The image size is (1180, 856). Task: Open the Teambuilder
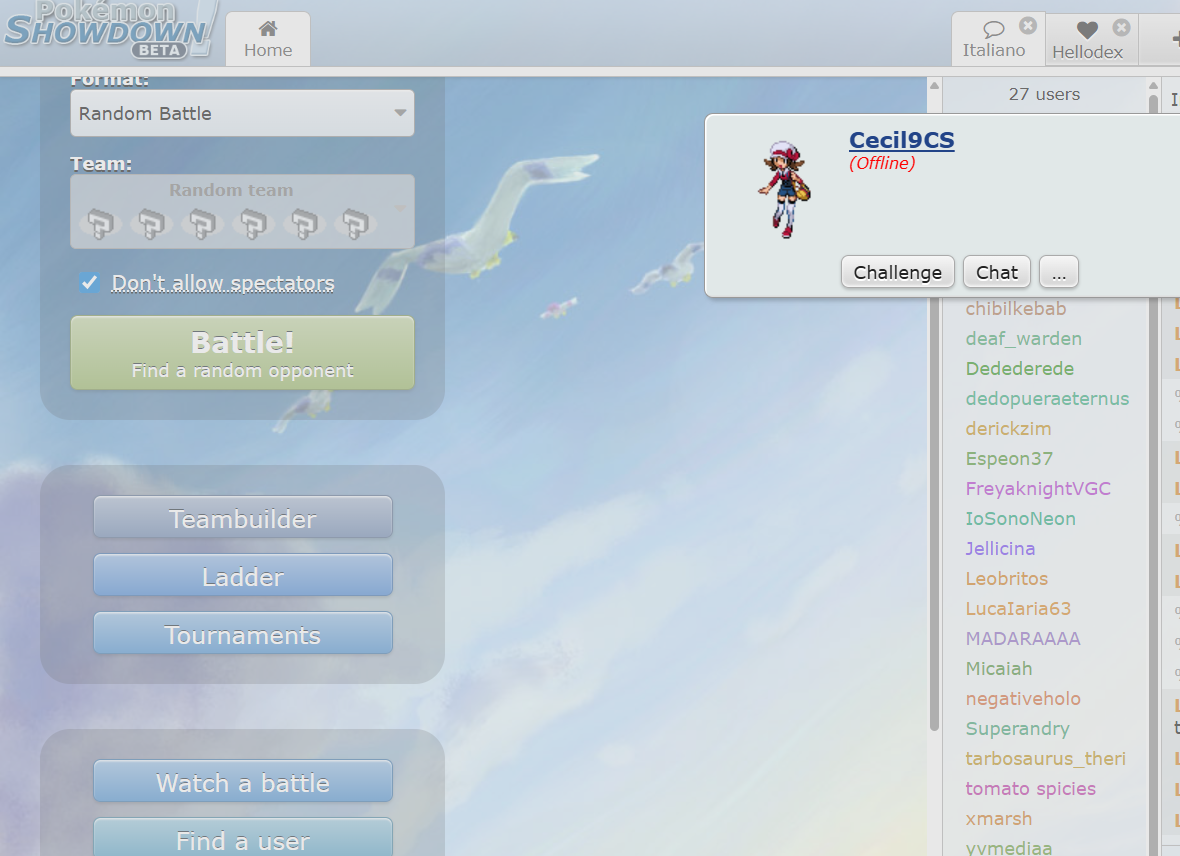(x=243, y=517)
